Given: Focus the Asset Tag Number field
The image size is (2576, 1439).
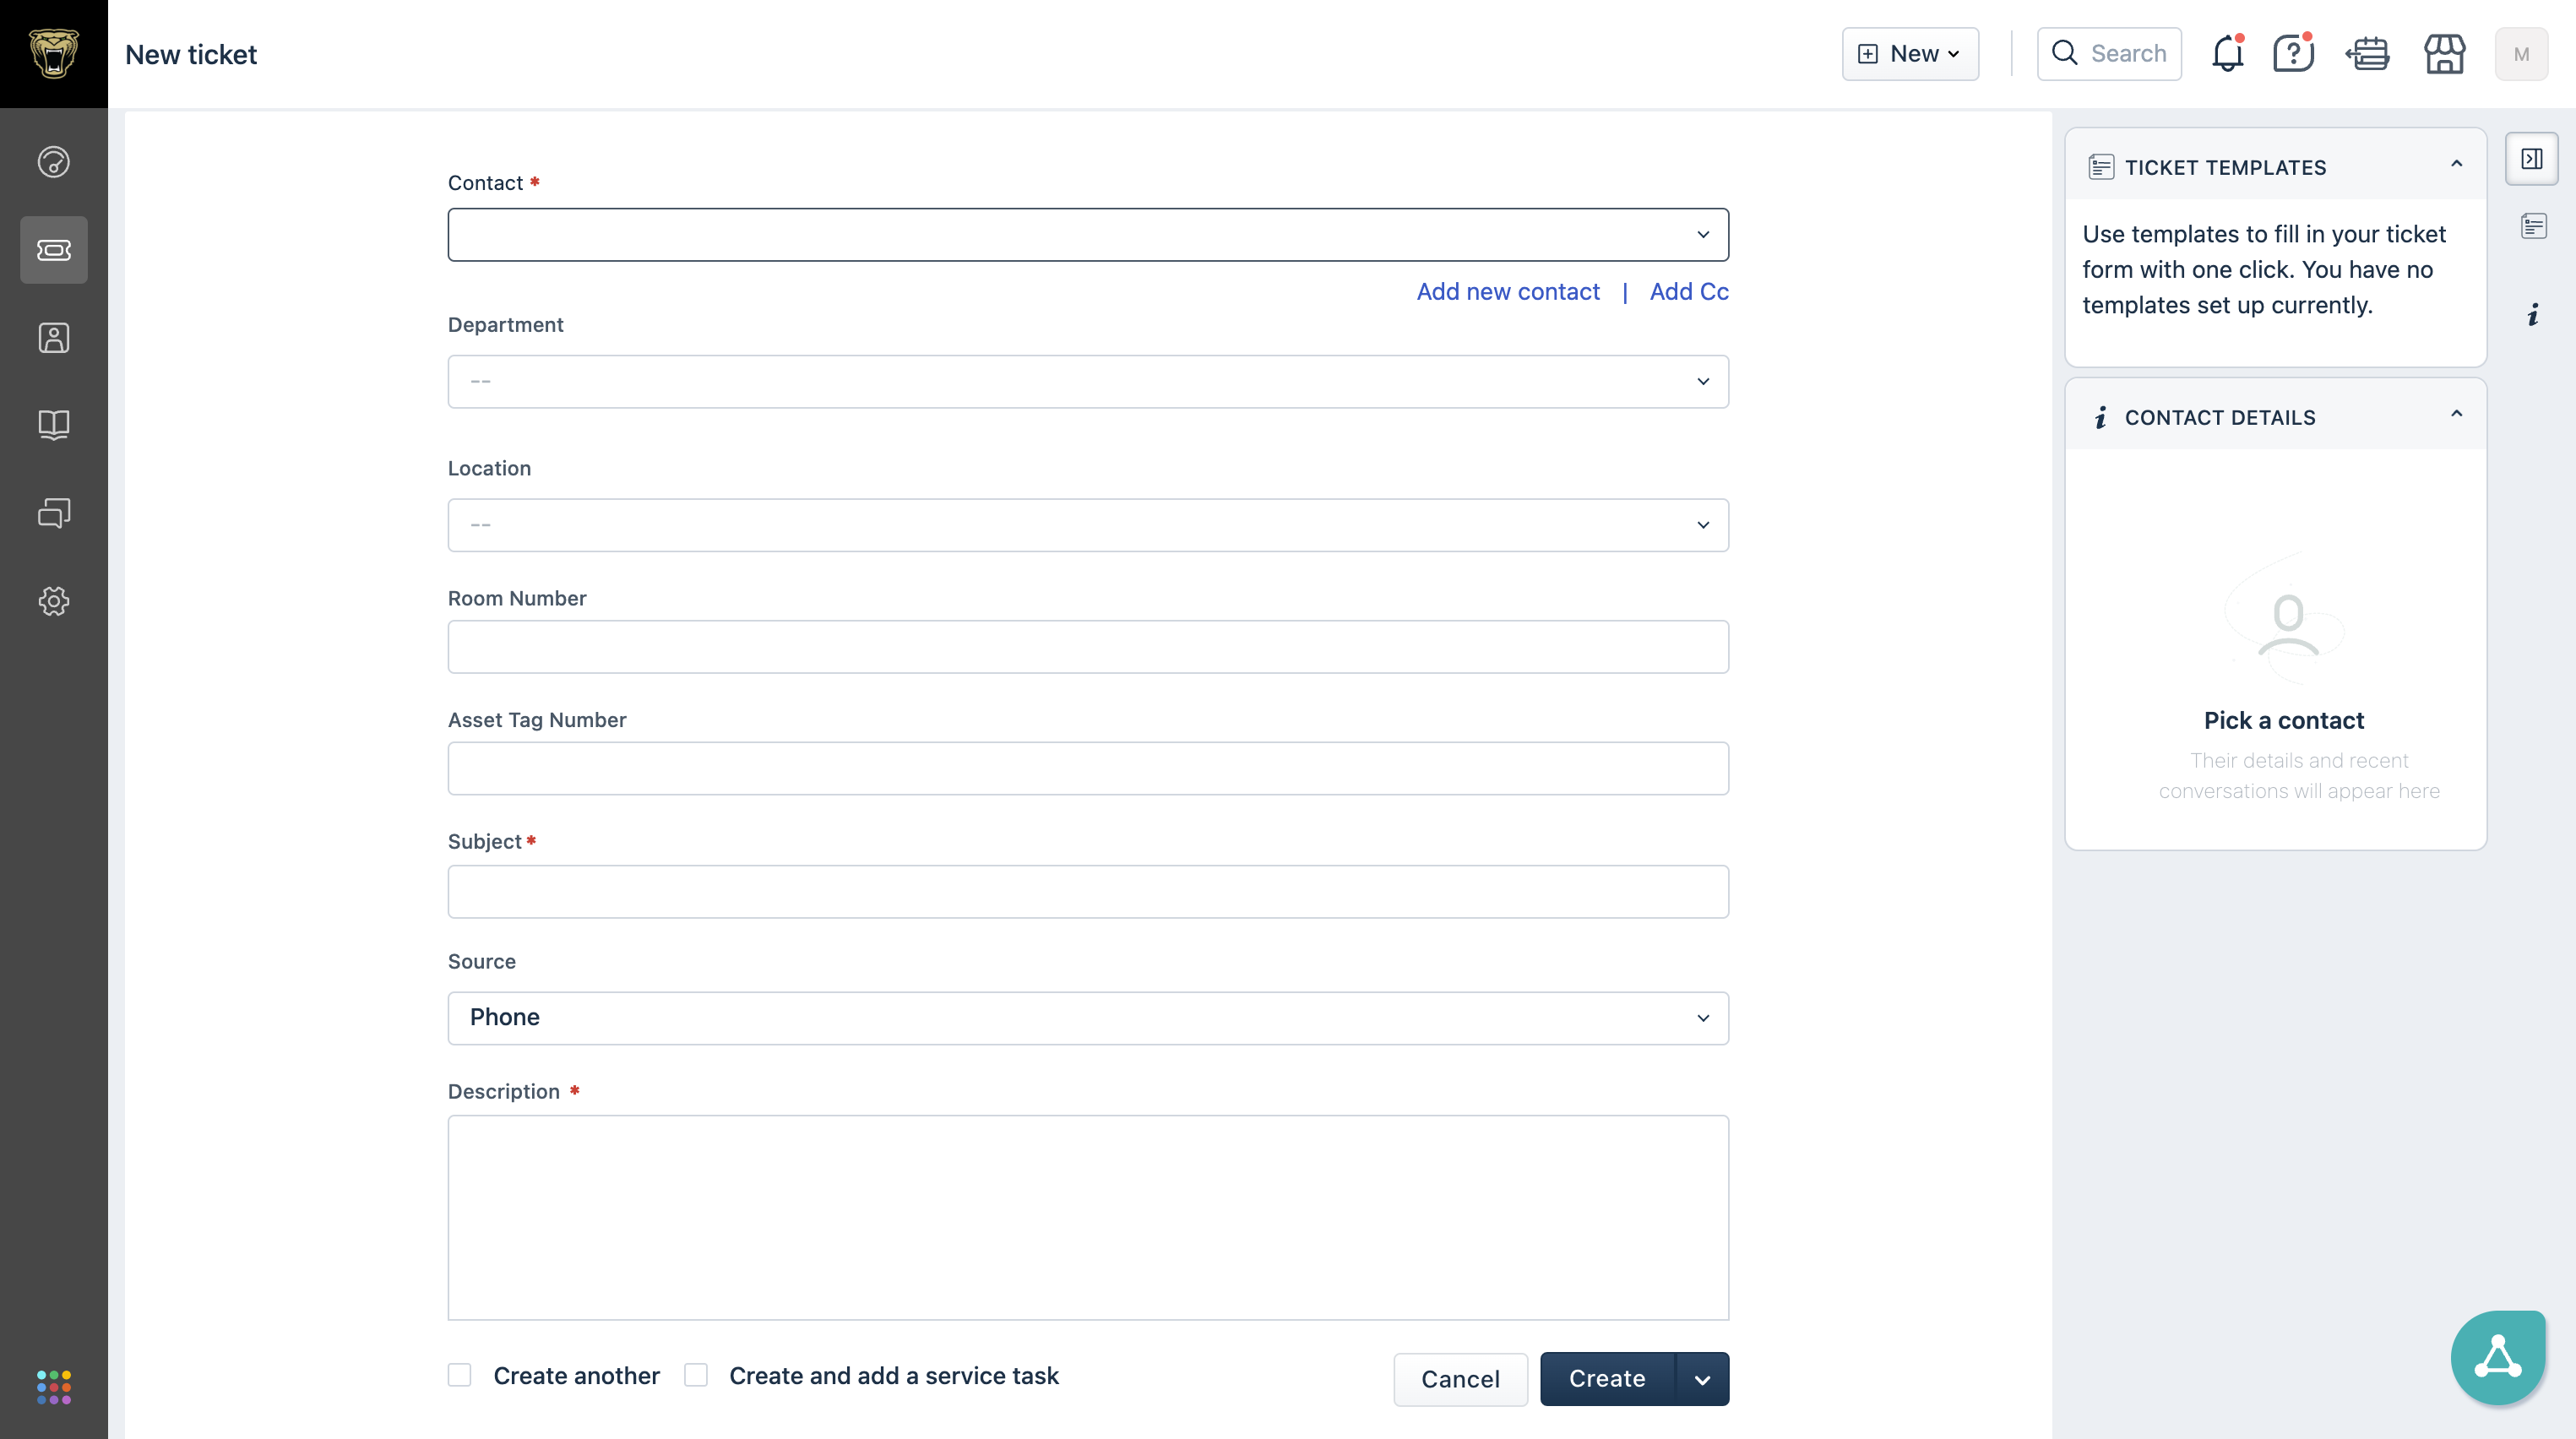Looking at the screenshot, I should point(1088,768).
